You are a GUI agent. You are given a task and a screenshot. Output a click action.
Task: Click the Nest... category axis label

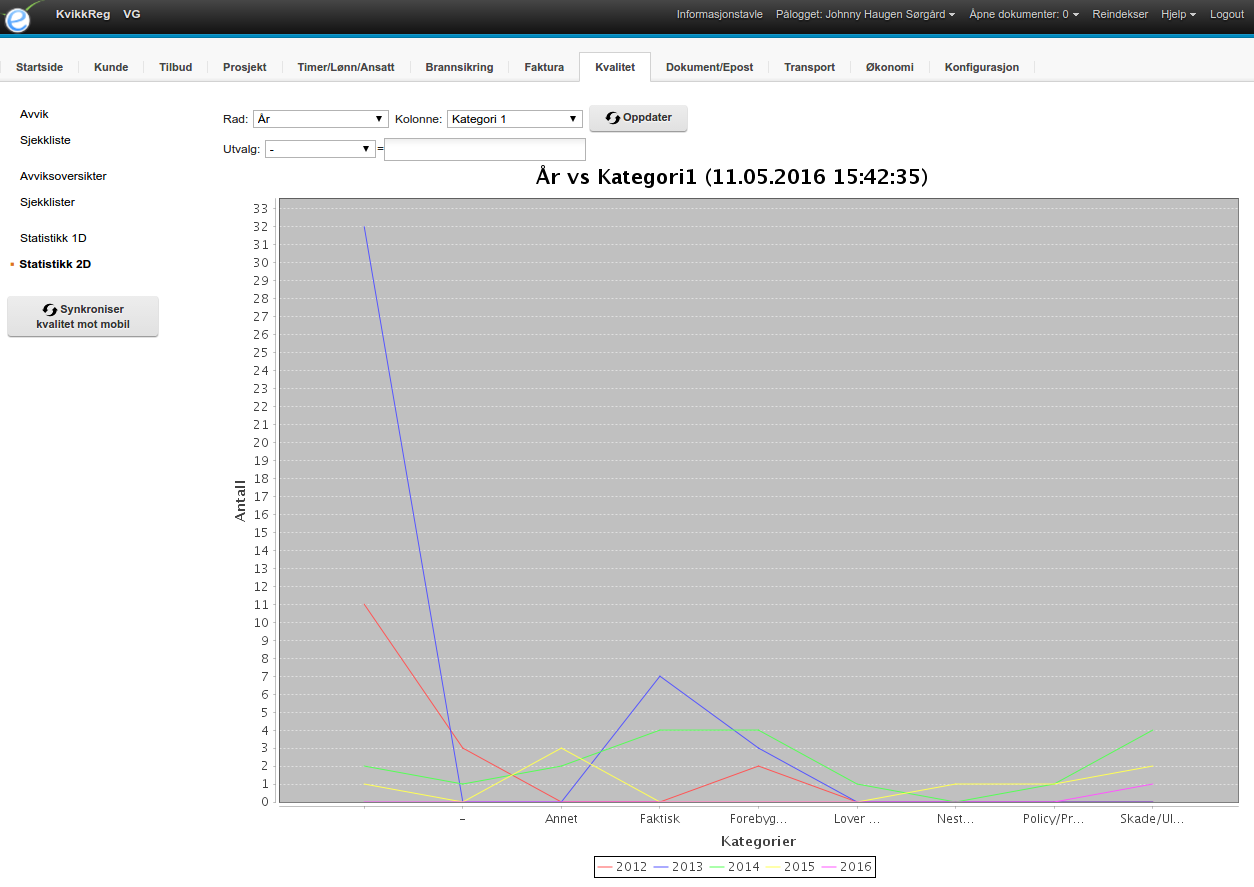(x=955, y=818)
